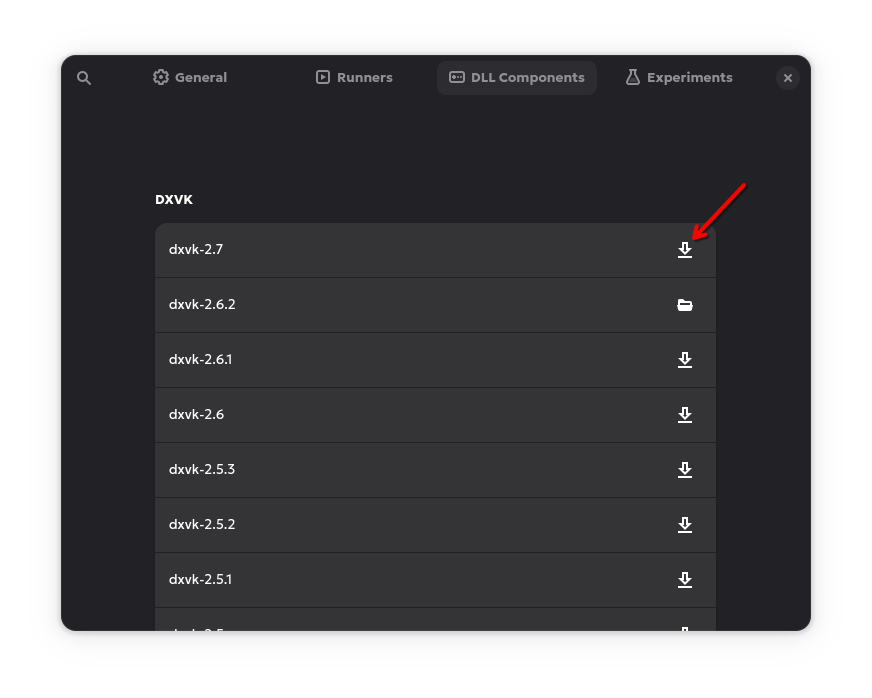Click the dxvk-2.6 entry text
Viewport: 872px width, 698px height.
tap(196, 415)
